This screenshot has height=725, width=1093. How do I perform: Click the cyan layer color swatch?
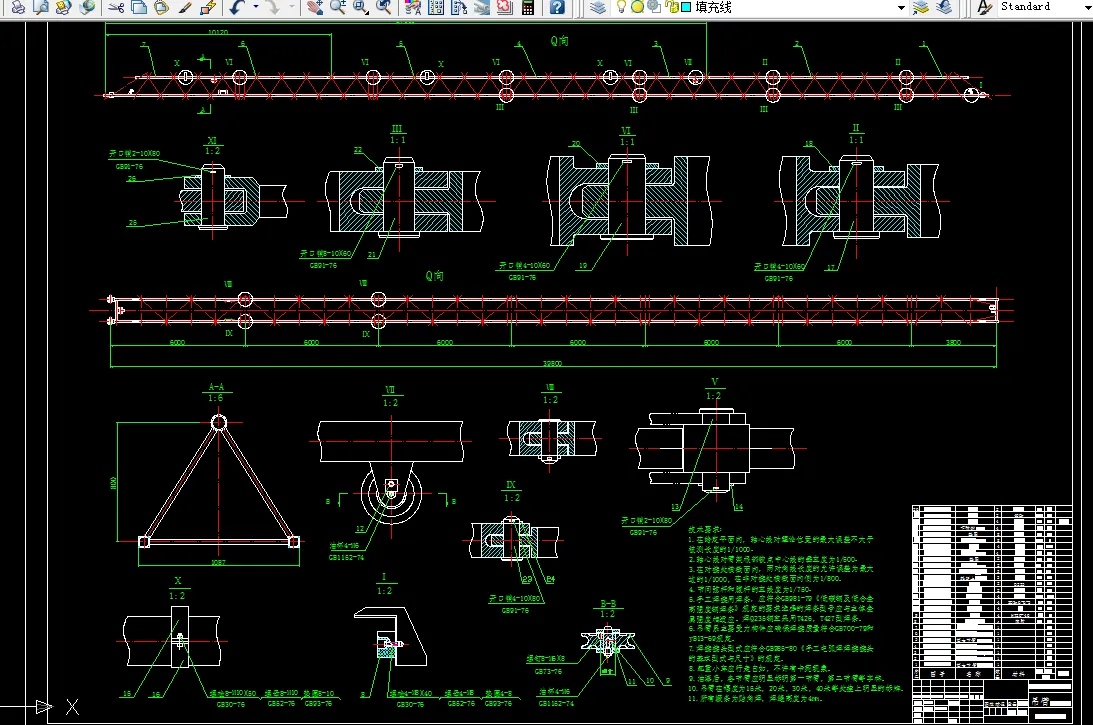click(686, 7)
